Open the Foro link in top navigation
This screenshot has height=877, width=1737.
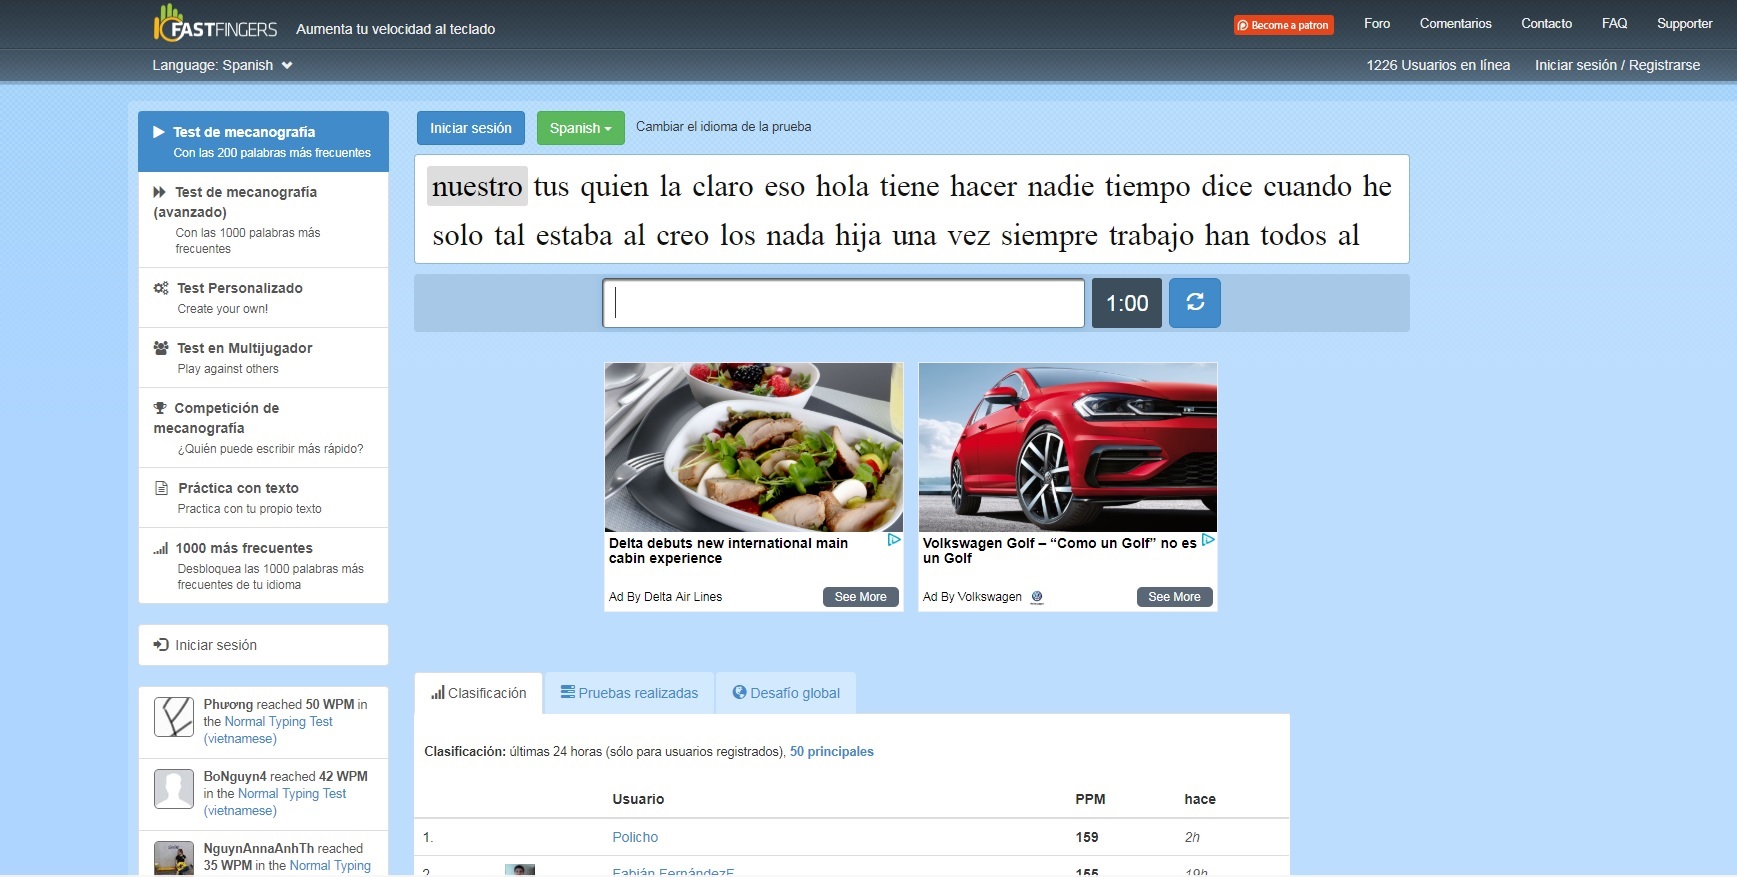tap(1376, 24)
